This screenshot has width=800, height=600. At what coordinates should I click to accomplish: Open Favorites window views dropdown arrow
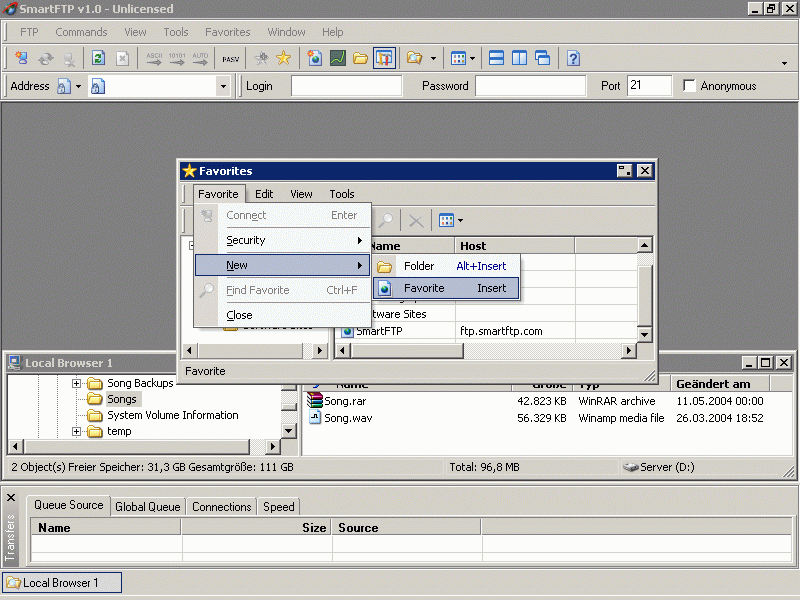(x=460, y=220)
